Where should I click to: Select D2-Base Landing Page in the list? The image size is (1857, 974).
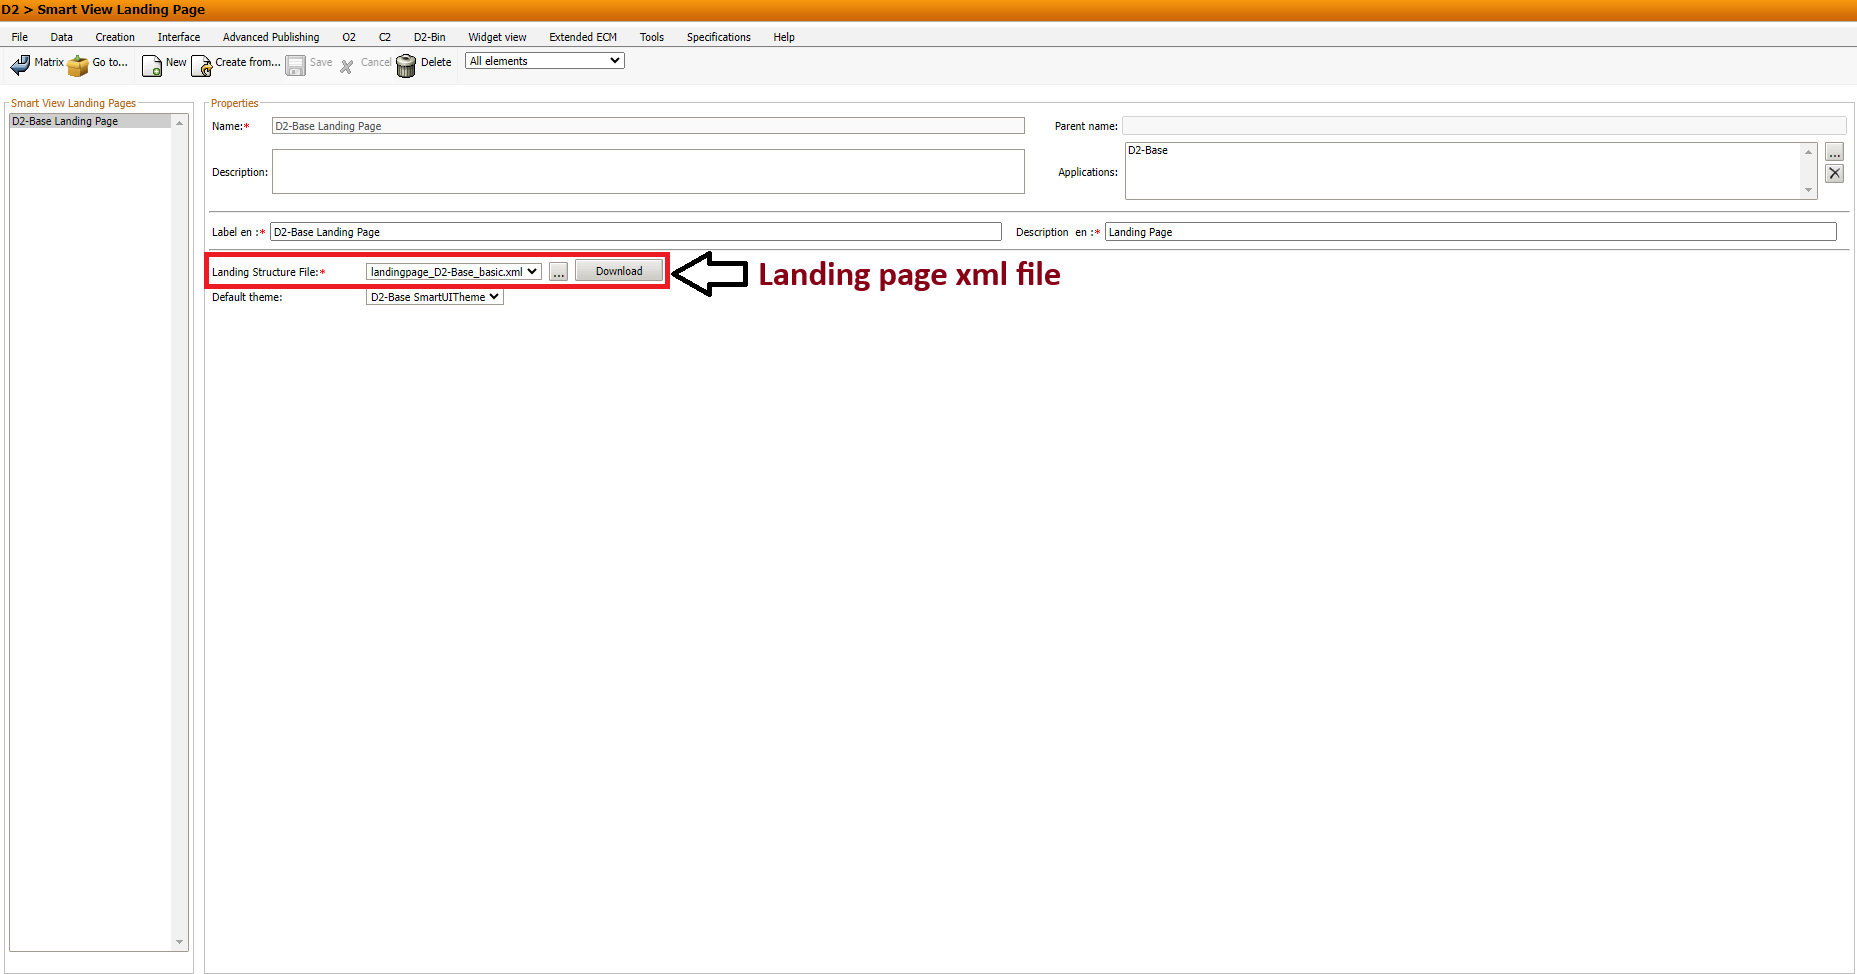point(91,121)
